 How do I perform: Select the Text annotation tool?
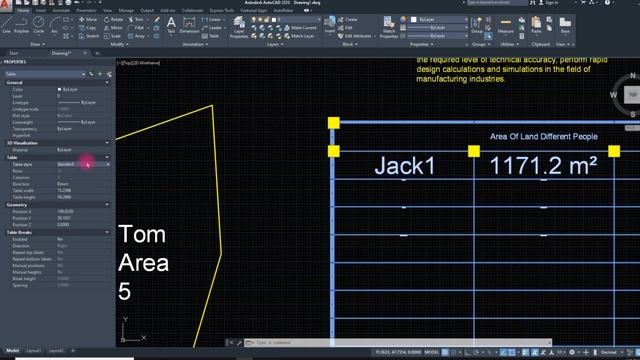[171, 24]
